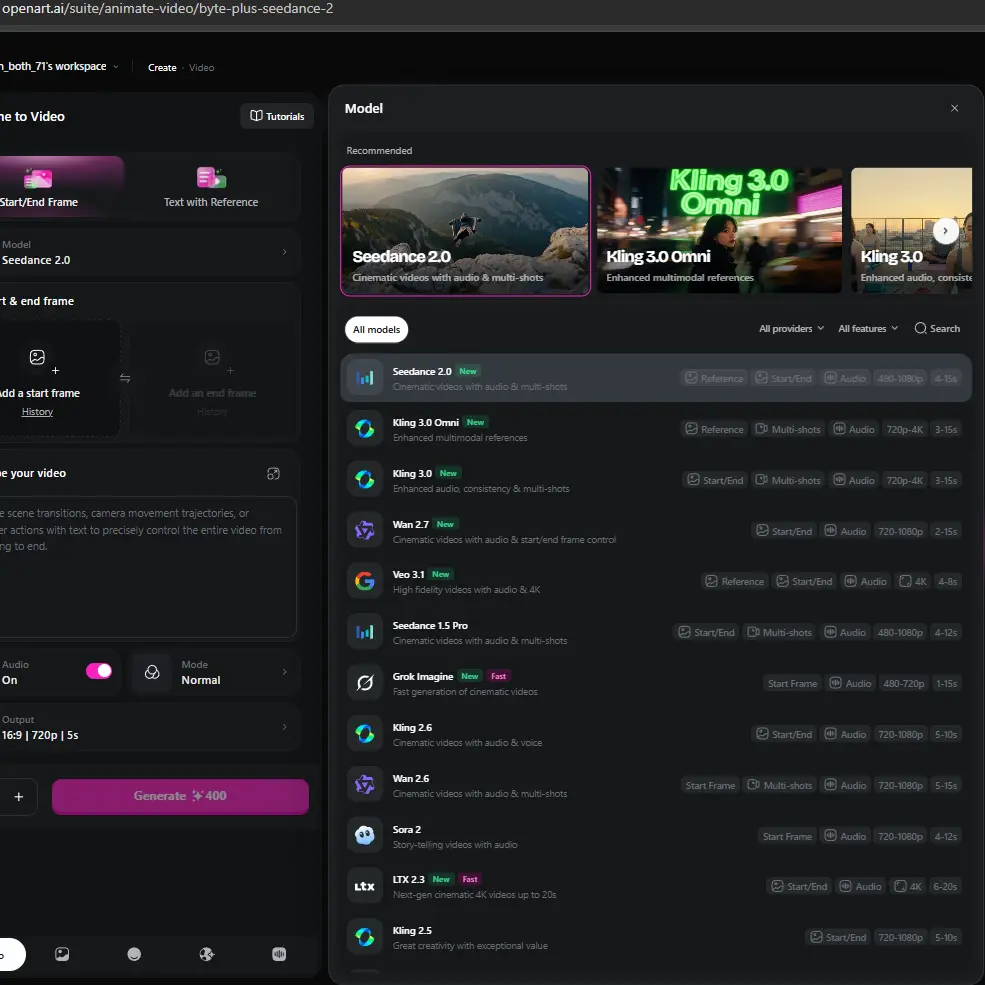Screen dimensions: 985x985
Task: Expand the workspace name dropdown
Action: coord(116,67)
